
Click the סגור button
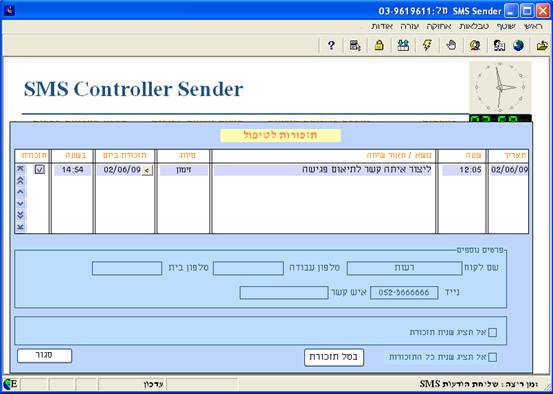pyautogui.click(x=44, y=356)
